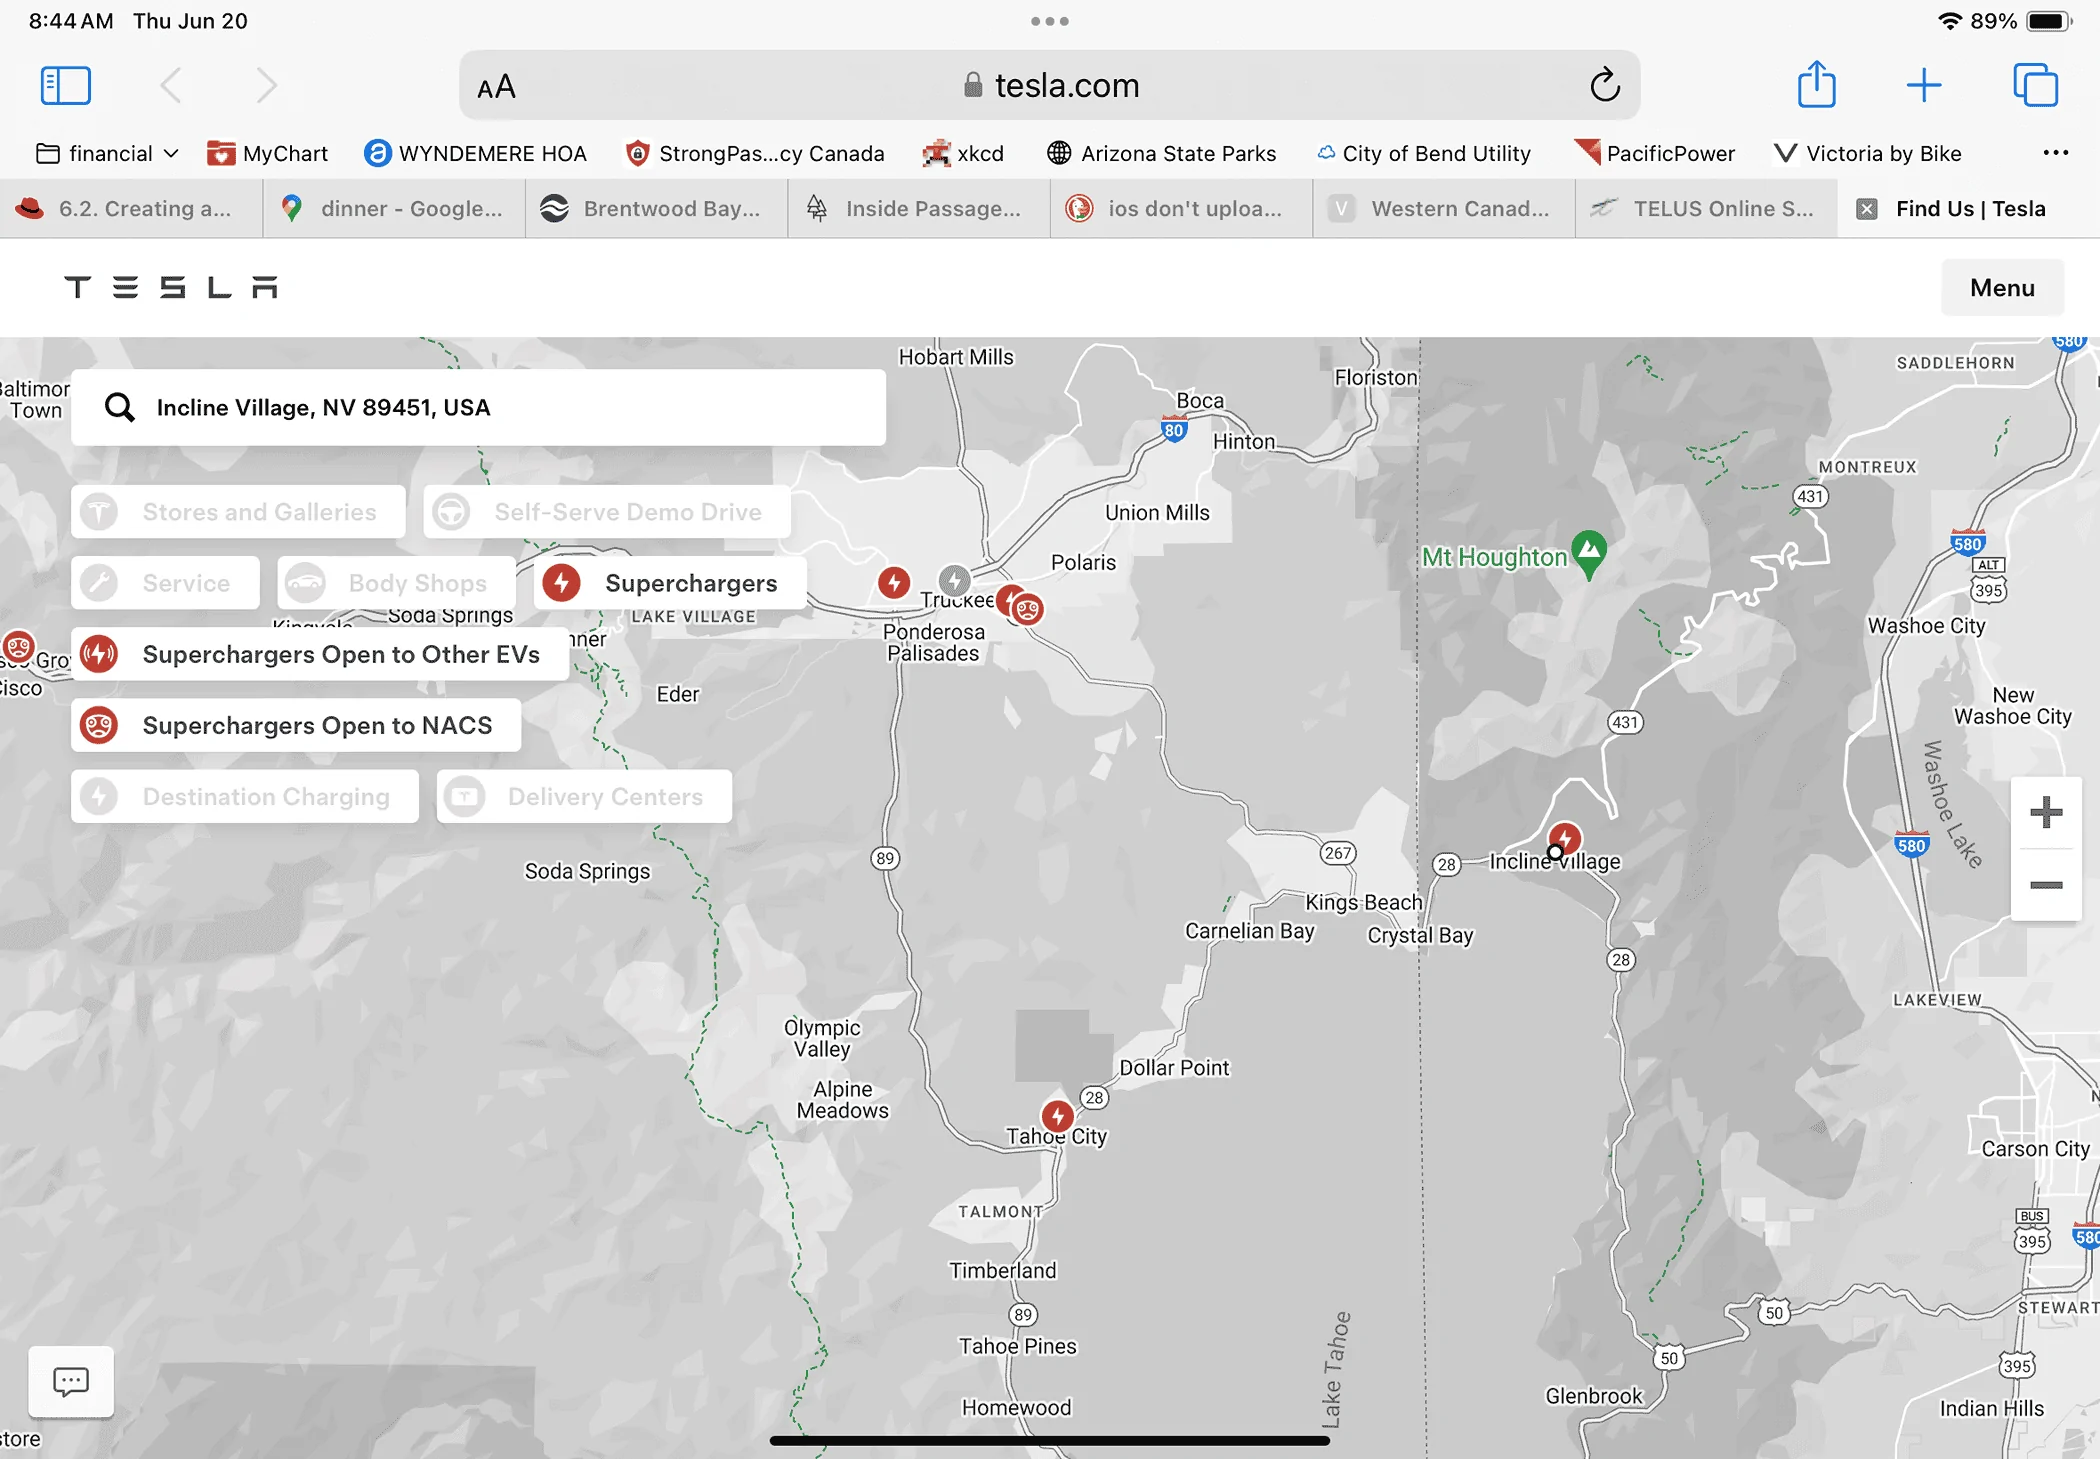The width and height of the screenshot is (2100, 1459).
Task: Click the Tesla logo
Action: pyautogui.click(x=171, y=288)
